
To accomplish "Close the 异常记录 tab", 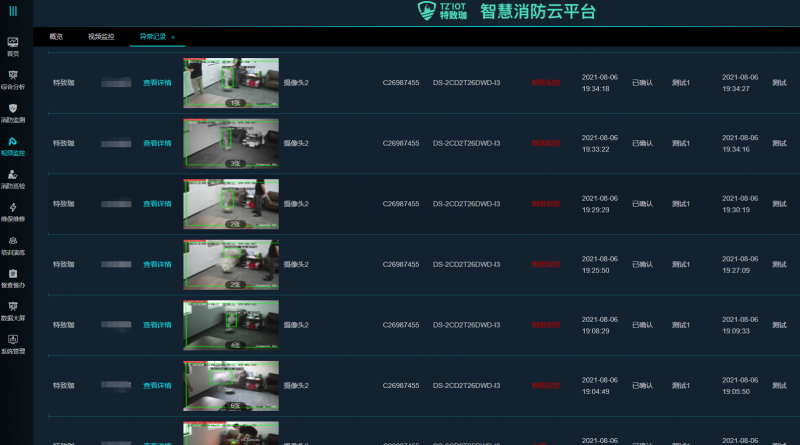I will pyautogui.click(x=173, y=37).
